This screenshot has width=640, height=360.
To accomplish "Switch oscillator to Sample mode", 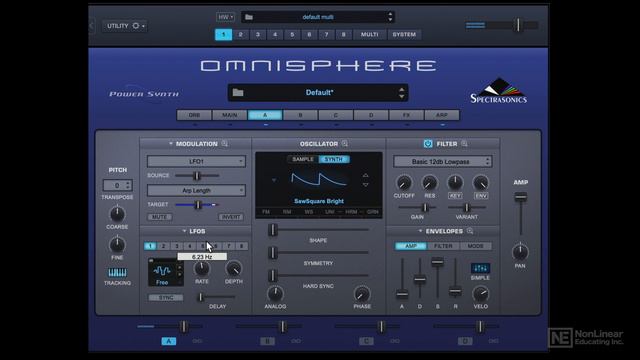I will click(x=303, y=159).
